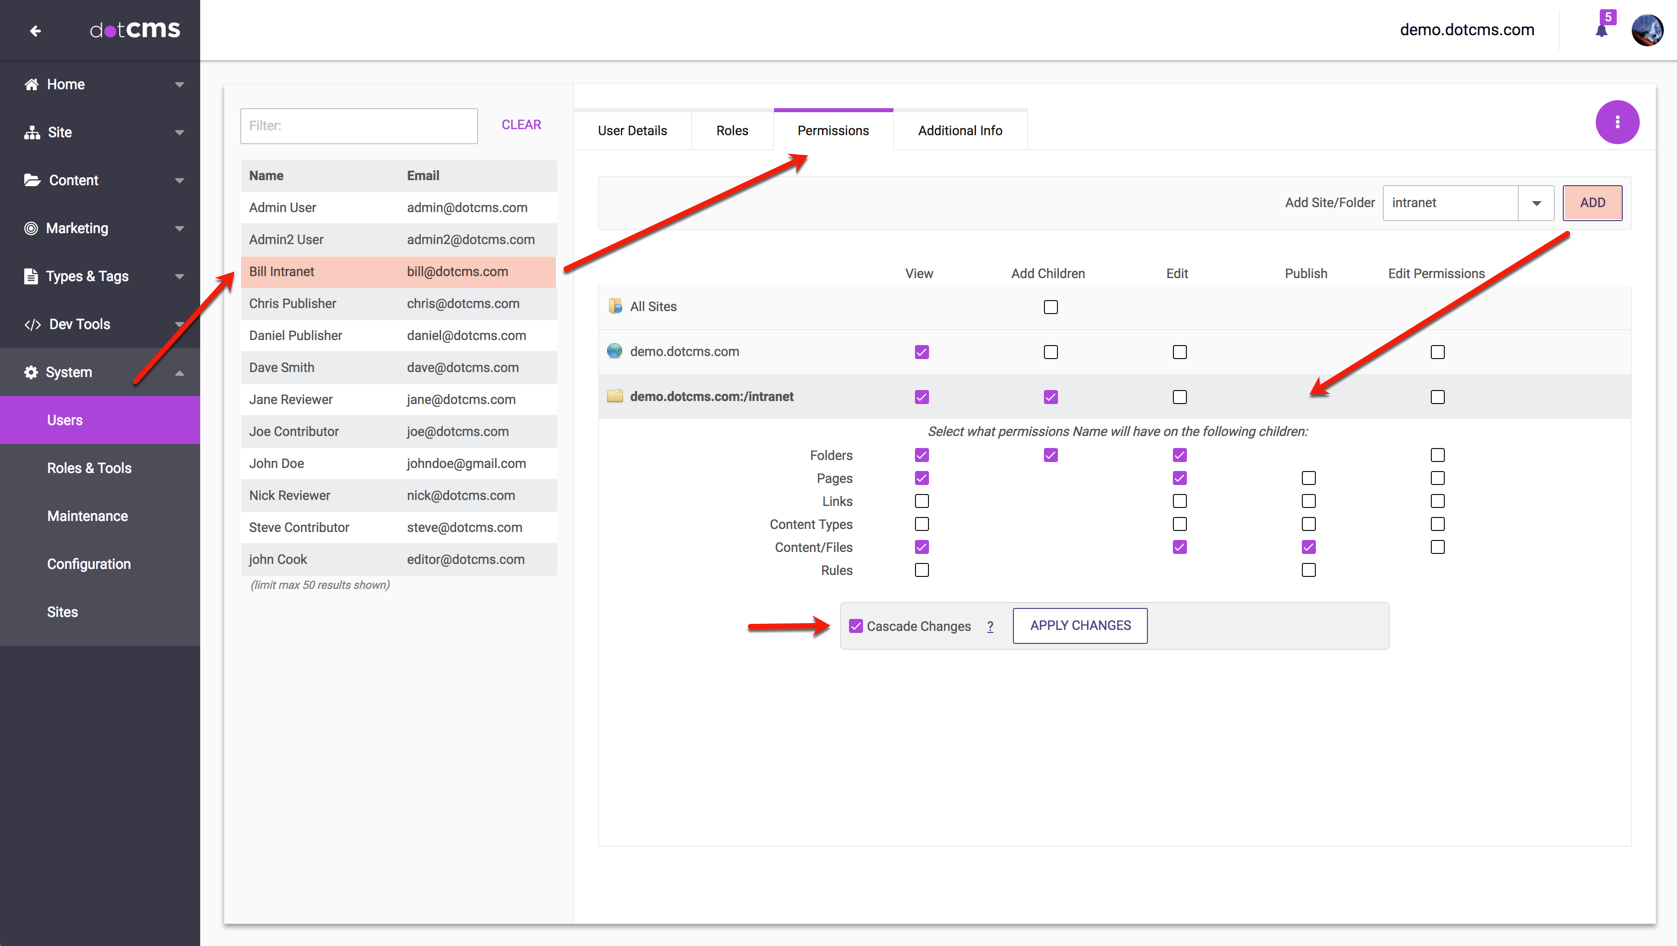
Task: Check Publish permission for Pages
Action: pyautogui.click(x=1308, y=478)
